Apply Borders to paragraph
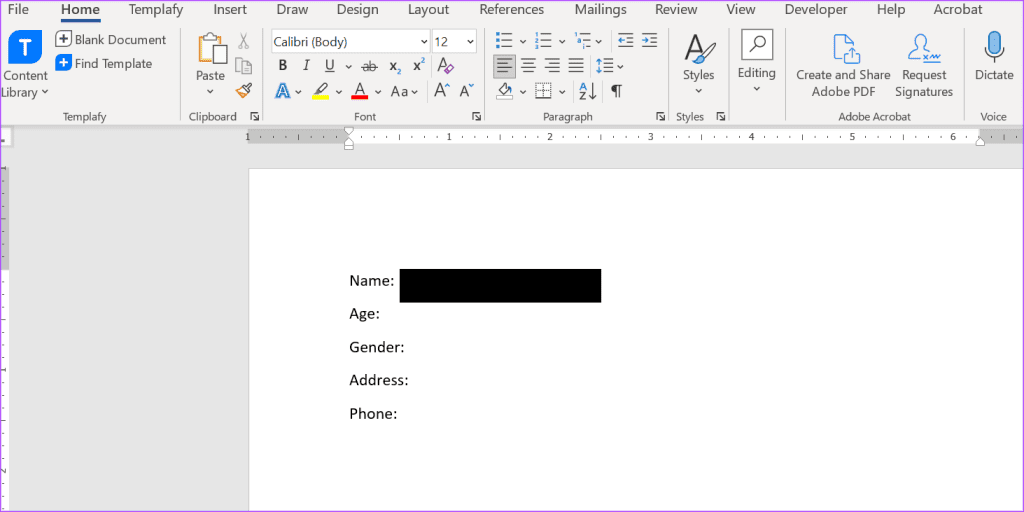 [x=543, y=91]
